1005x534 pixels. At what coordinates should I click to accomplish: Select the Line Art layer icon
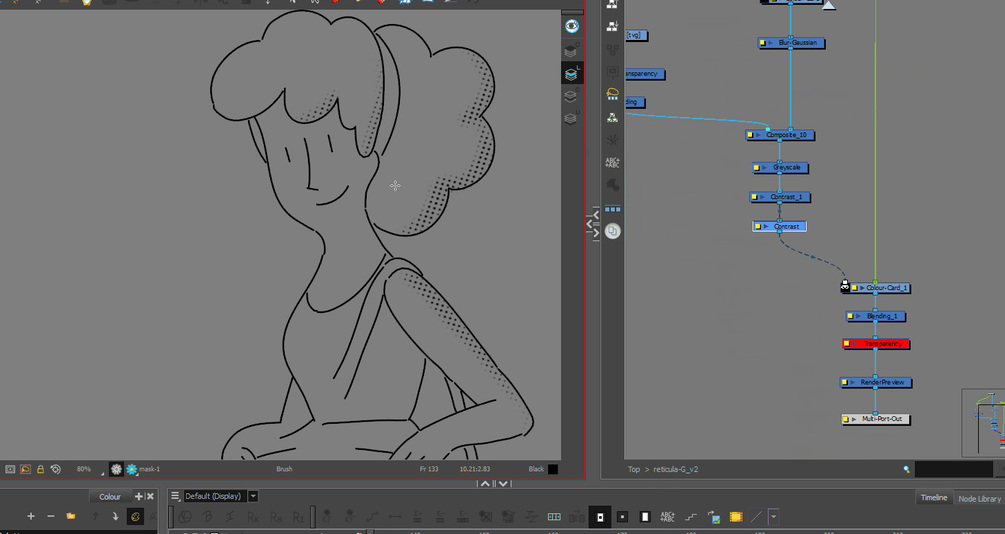[571, 74]
